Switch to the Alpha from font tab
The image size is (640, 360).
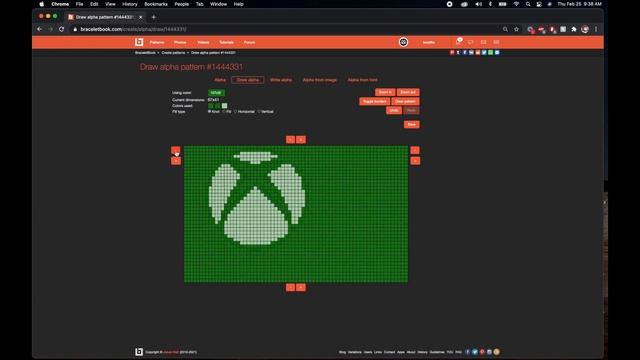[x=362, y=80]
